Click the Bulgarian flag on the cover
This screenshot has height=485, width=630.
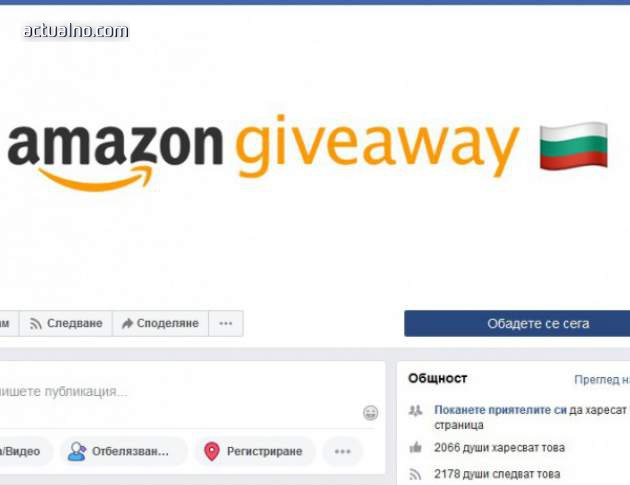[x=573, y=146]
